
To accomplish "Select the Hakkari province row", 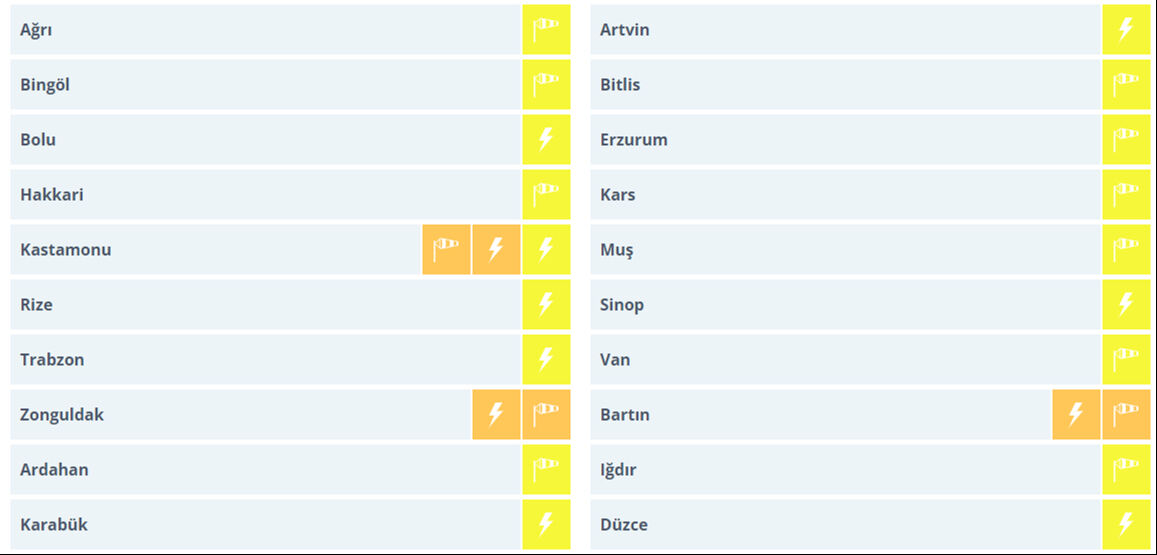I will (x=52, y=195).
